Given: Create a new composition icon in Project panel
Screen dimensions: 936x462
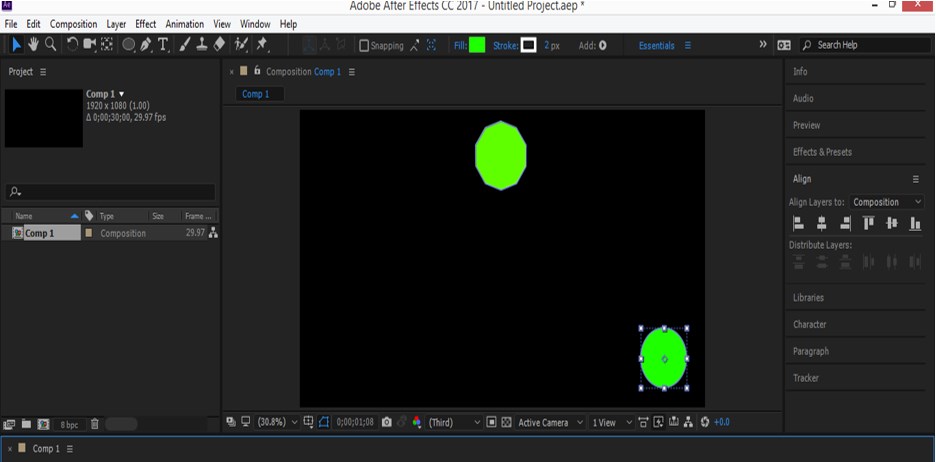Looking at the screenshot, I should point(44,424).
